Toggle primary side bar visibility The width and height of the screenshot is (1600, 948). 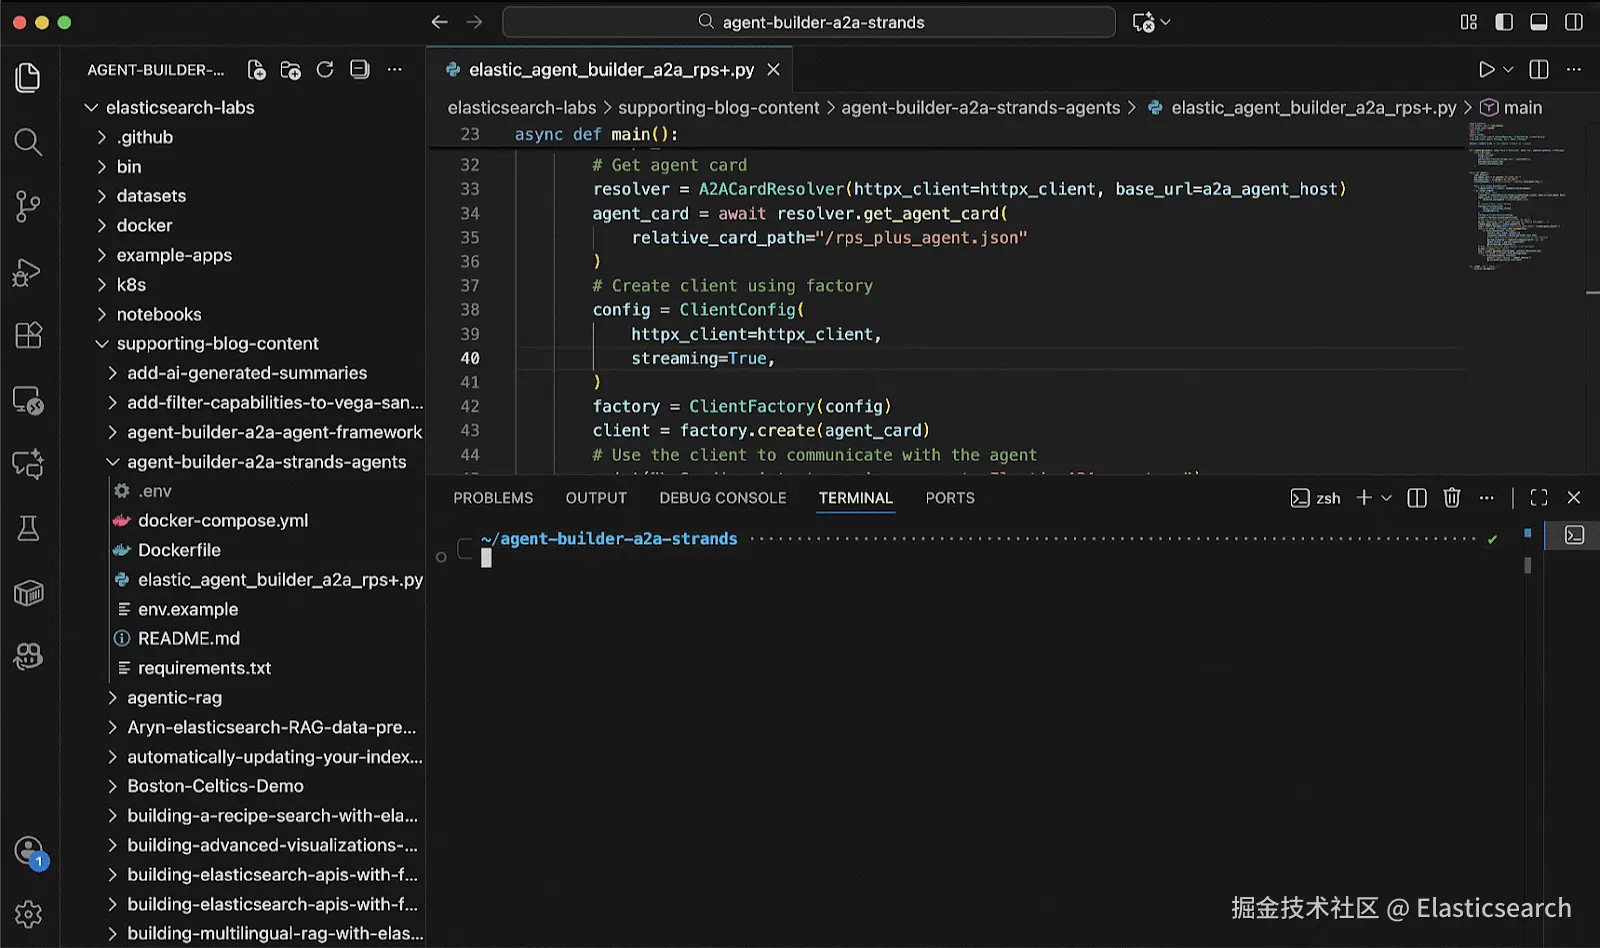coord(1504,22)
